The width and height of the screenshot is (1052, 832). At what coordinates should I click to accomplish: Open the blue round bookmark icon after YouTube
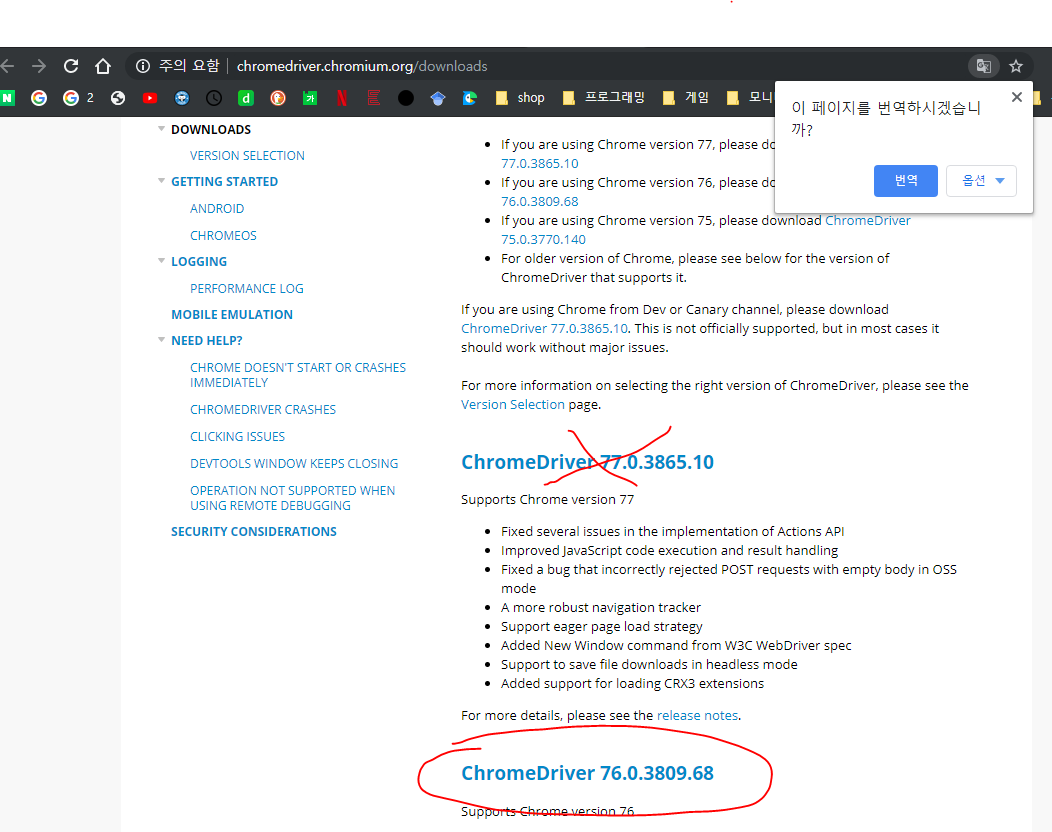pos(182,98)
